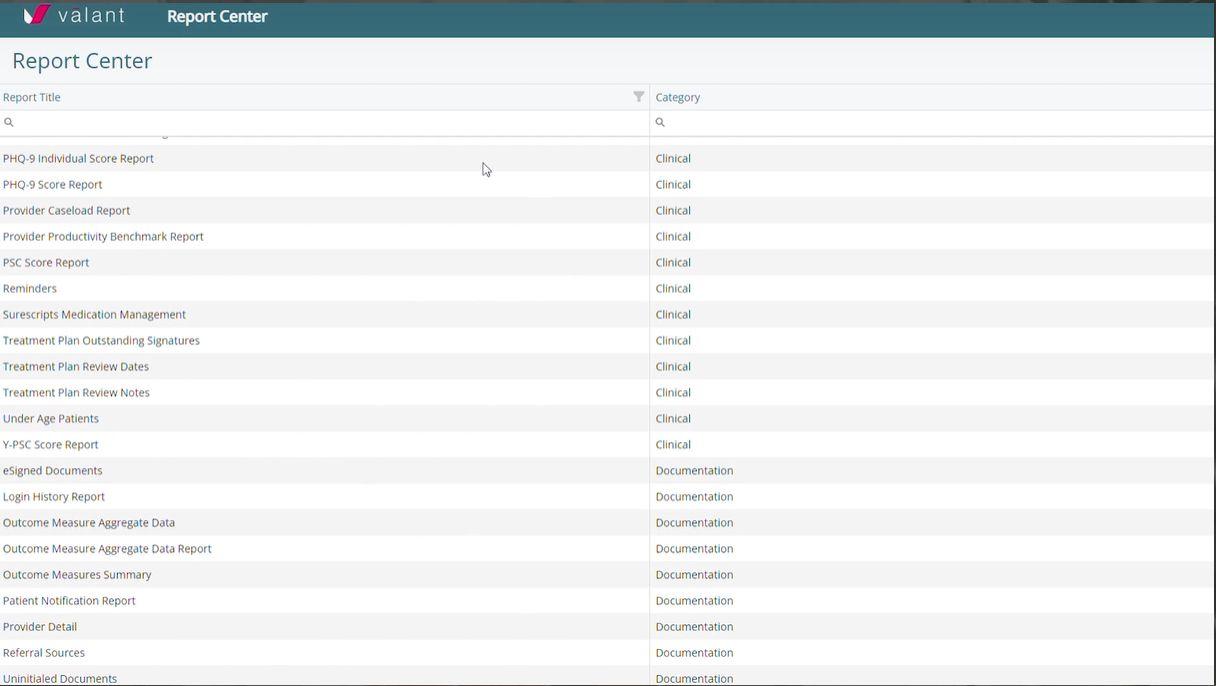Open Provider Productivity Benchmark Report
1216x686 pixels.
[103, 236]
